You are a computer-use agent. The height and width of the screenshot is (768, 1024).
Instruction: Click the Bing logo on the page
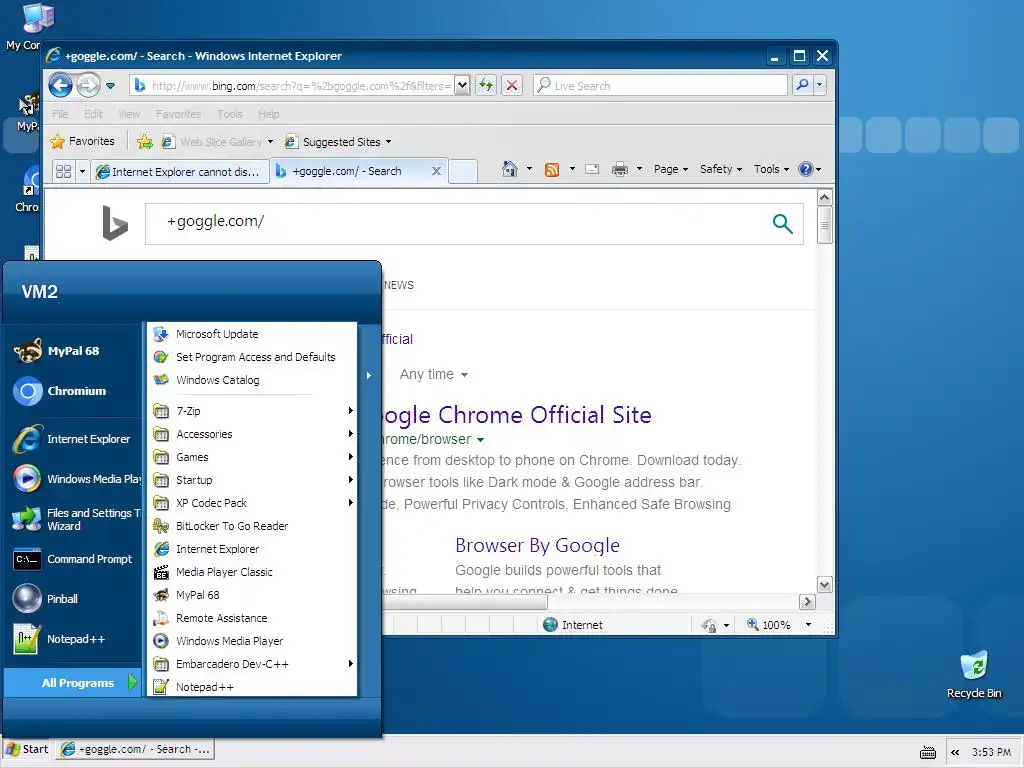115,223
